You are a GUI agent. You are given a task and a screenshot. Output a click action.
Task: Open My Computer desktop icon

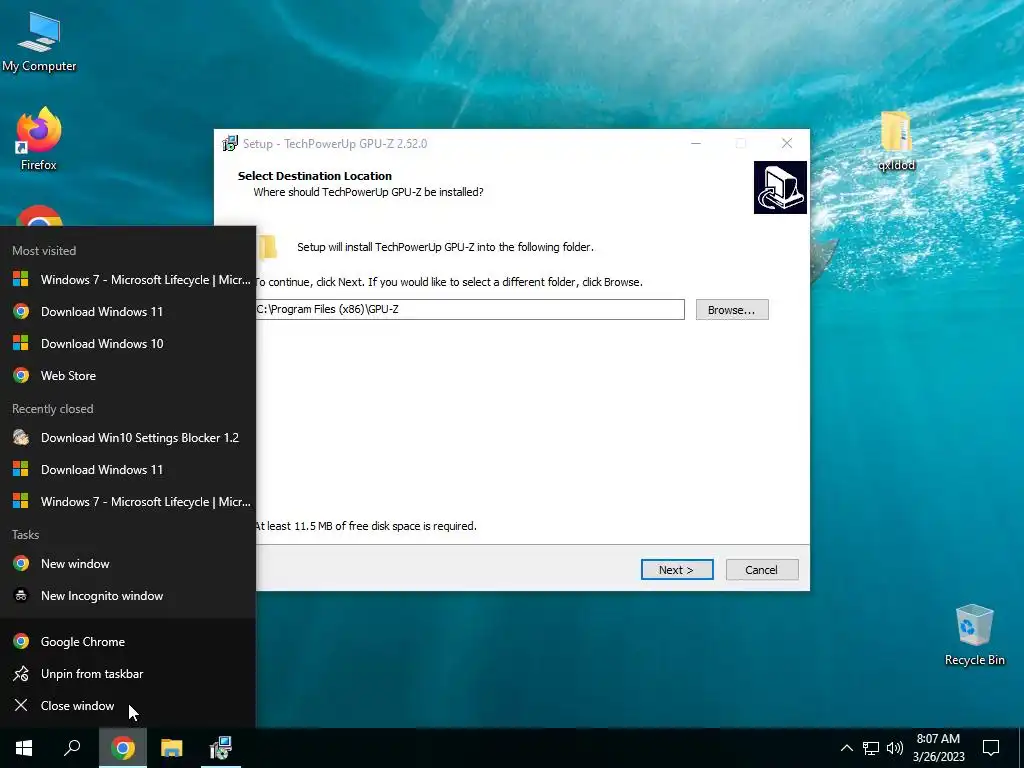tap(39, 42)
